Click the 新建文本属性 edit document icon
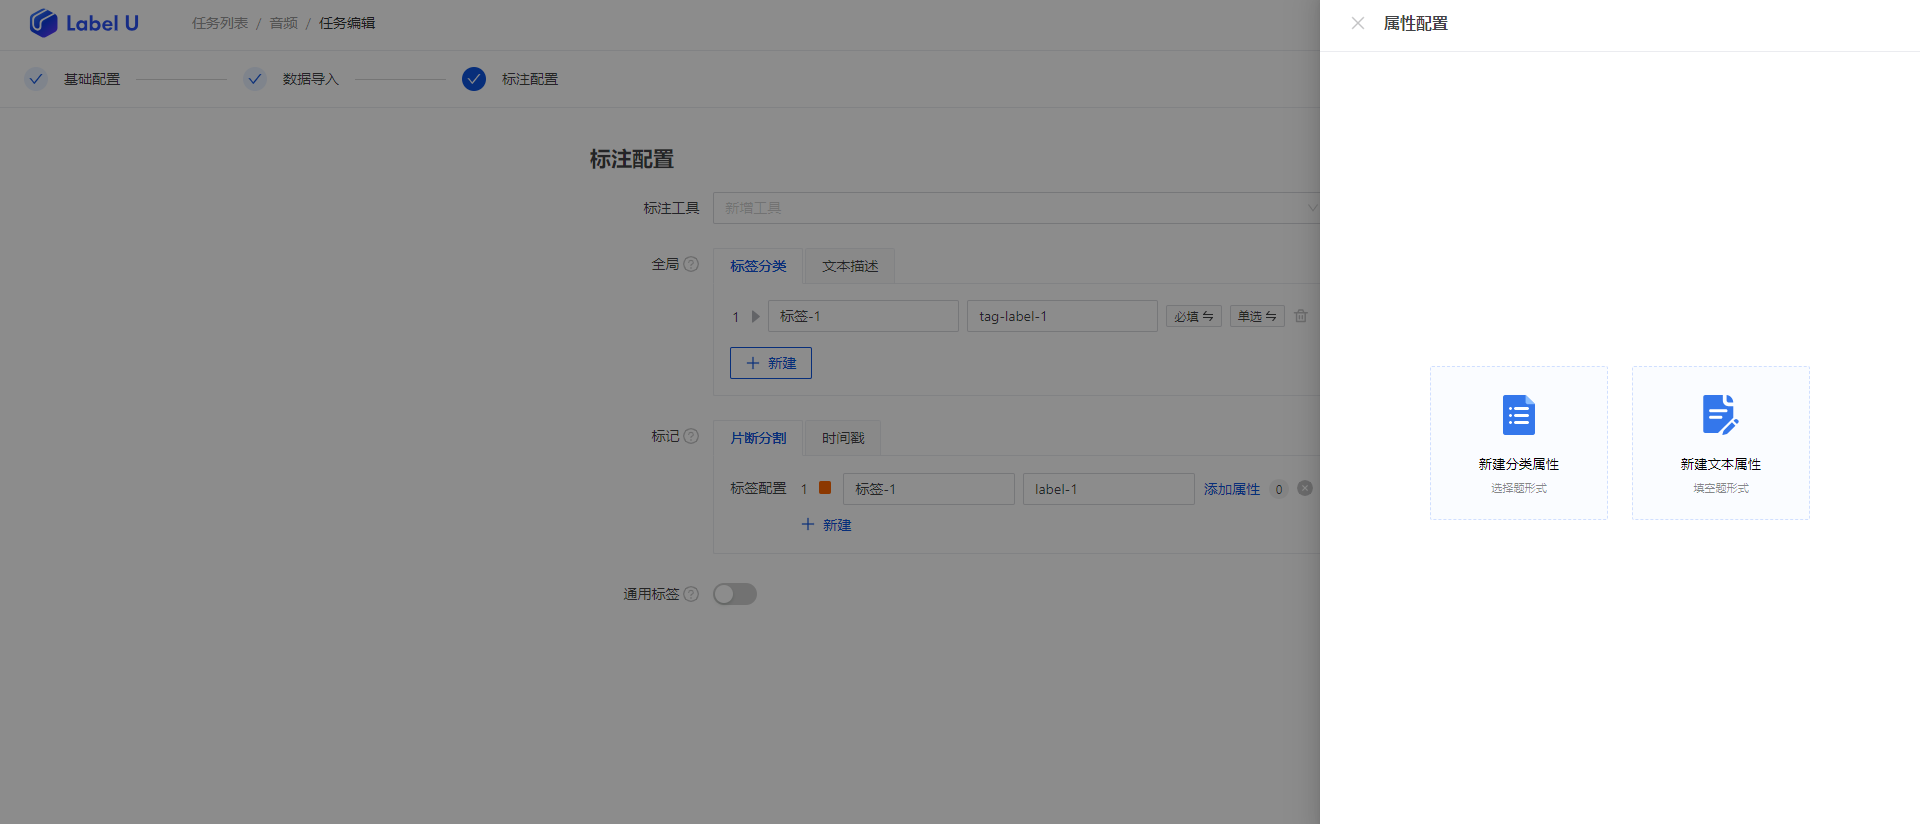Viewport: 1920px width, 824px height. point(1720,415)
